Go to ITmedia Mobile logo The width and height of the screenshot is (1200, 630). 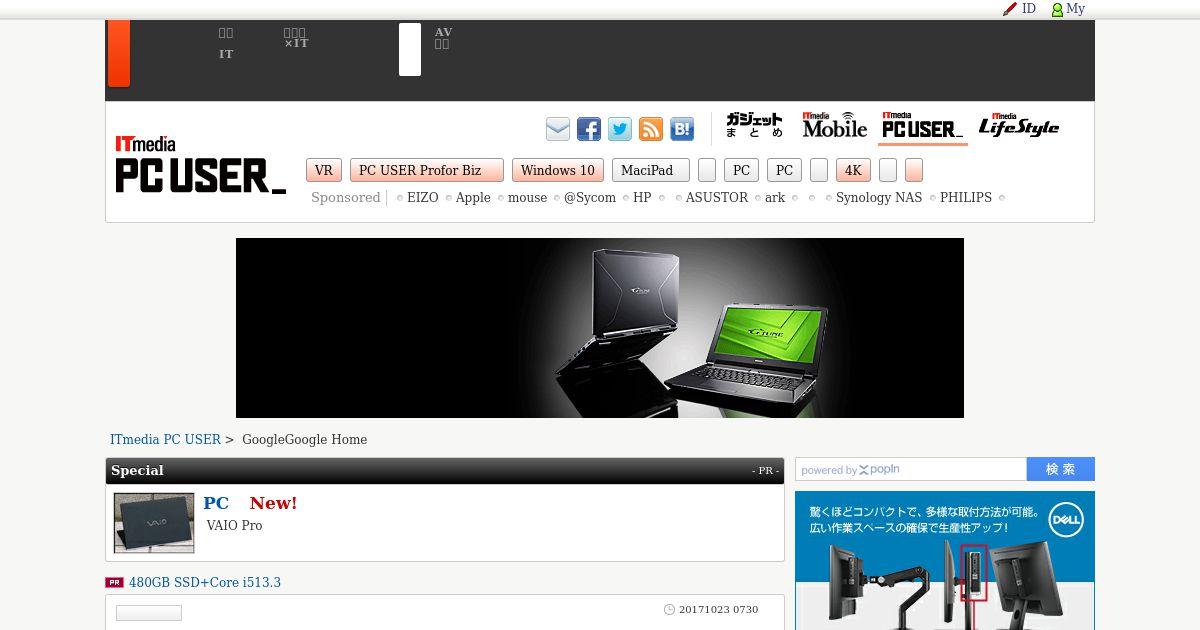(x=835, y=125)
